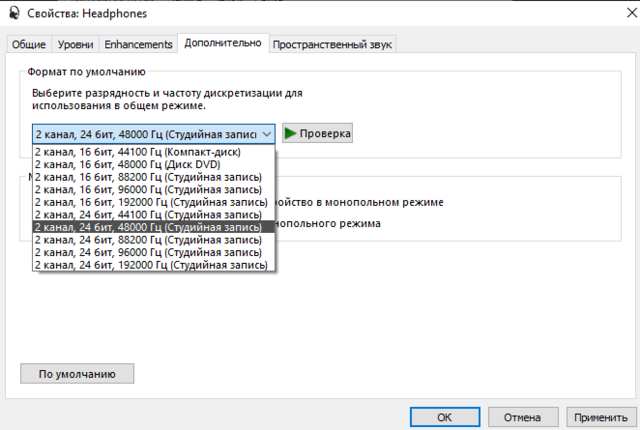Image resolution: width=640 pixels, height=430 pixels.
Task: Choose 16 бит, 44100 Гц (Компакт-диск)
Action: (152, 151)
